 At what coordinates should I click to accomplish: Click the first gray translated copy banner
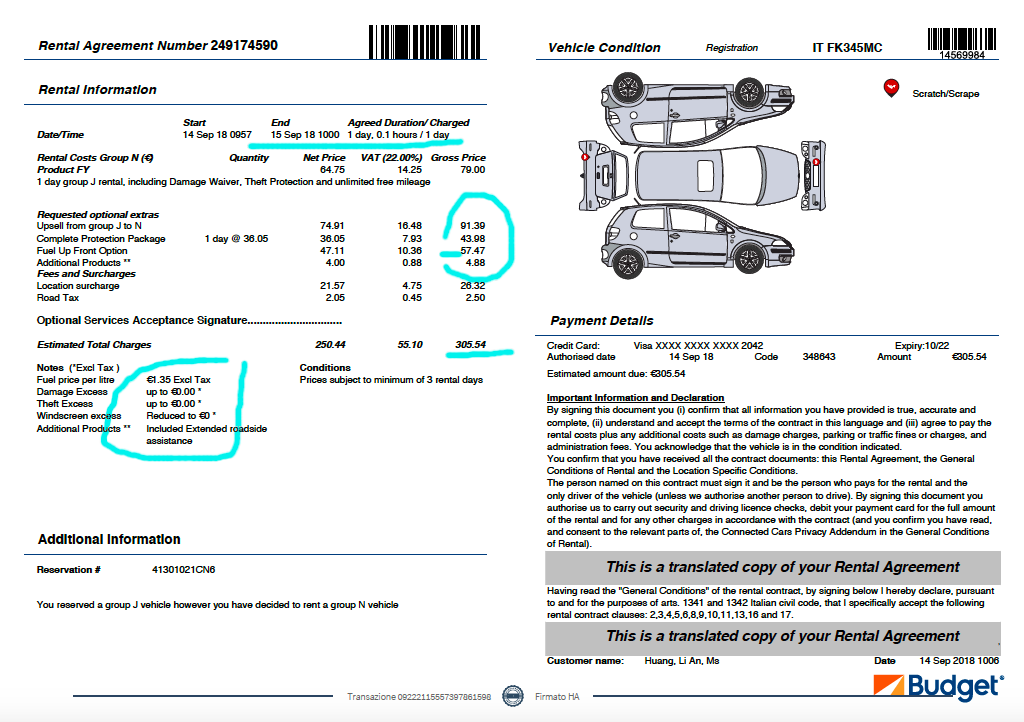pyautogui.click(x=771, y=567)
